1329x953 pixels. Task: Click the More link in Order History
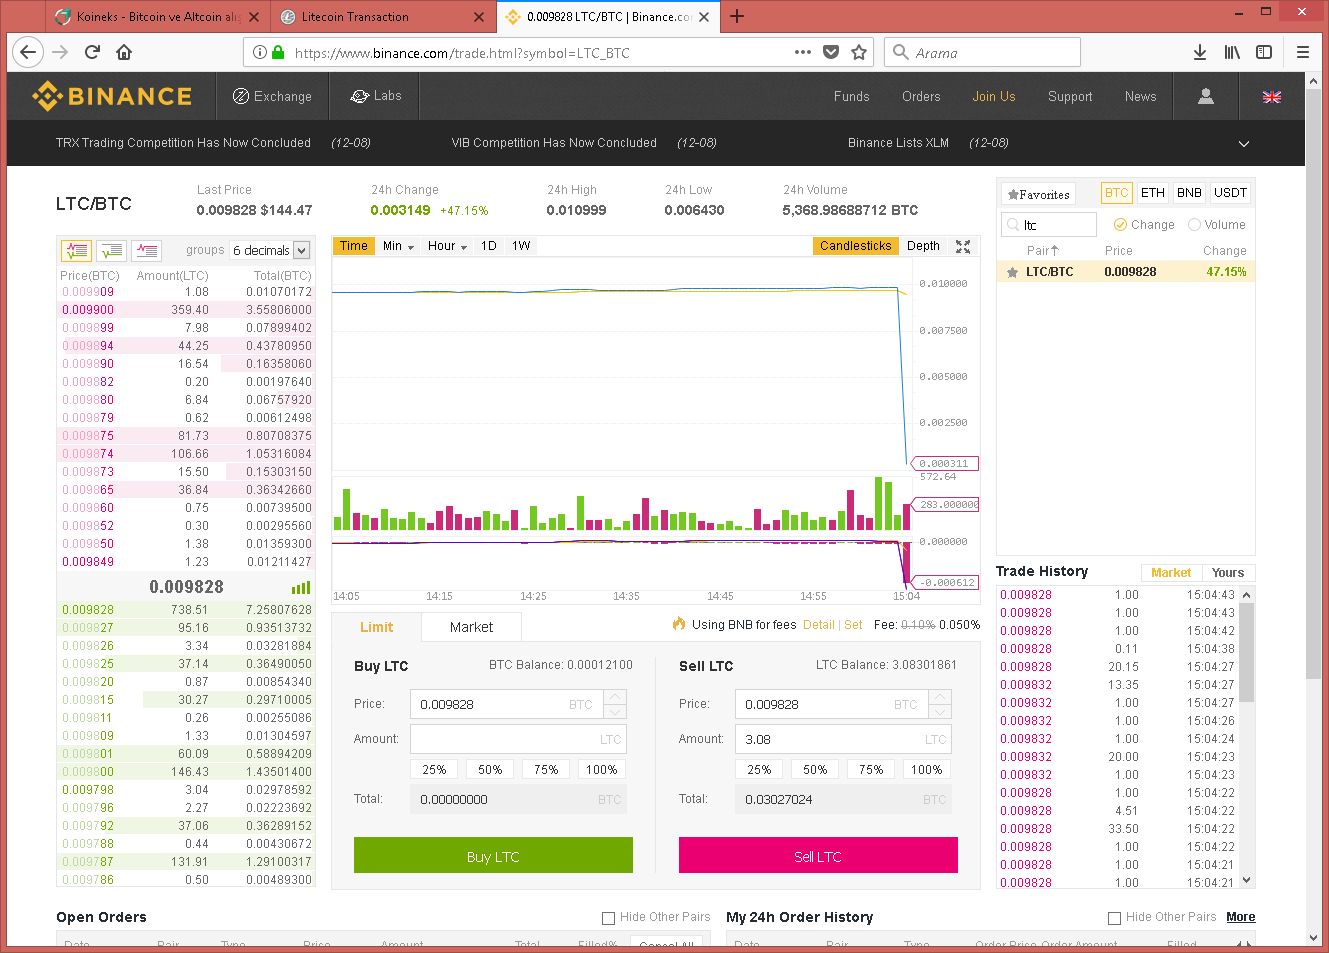pos(1241,917)
